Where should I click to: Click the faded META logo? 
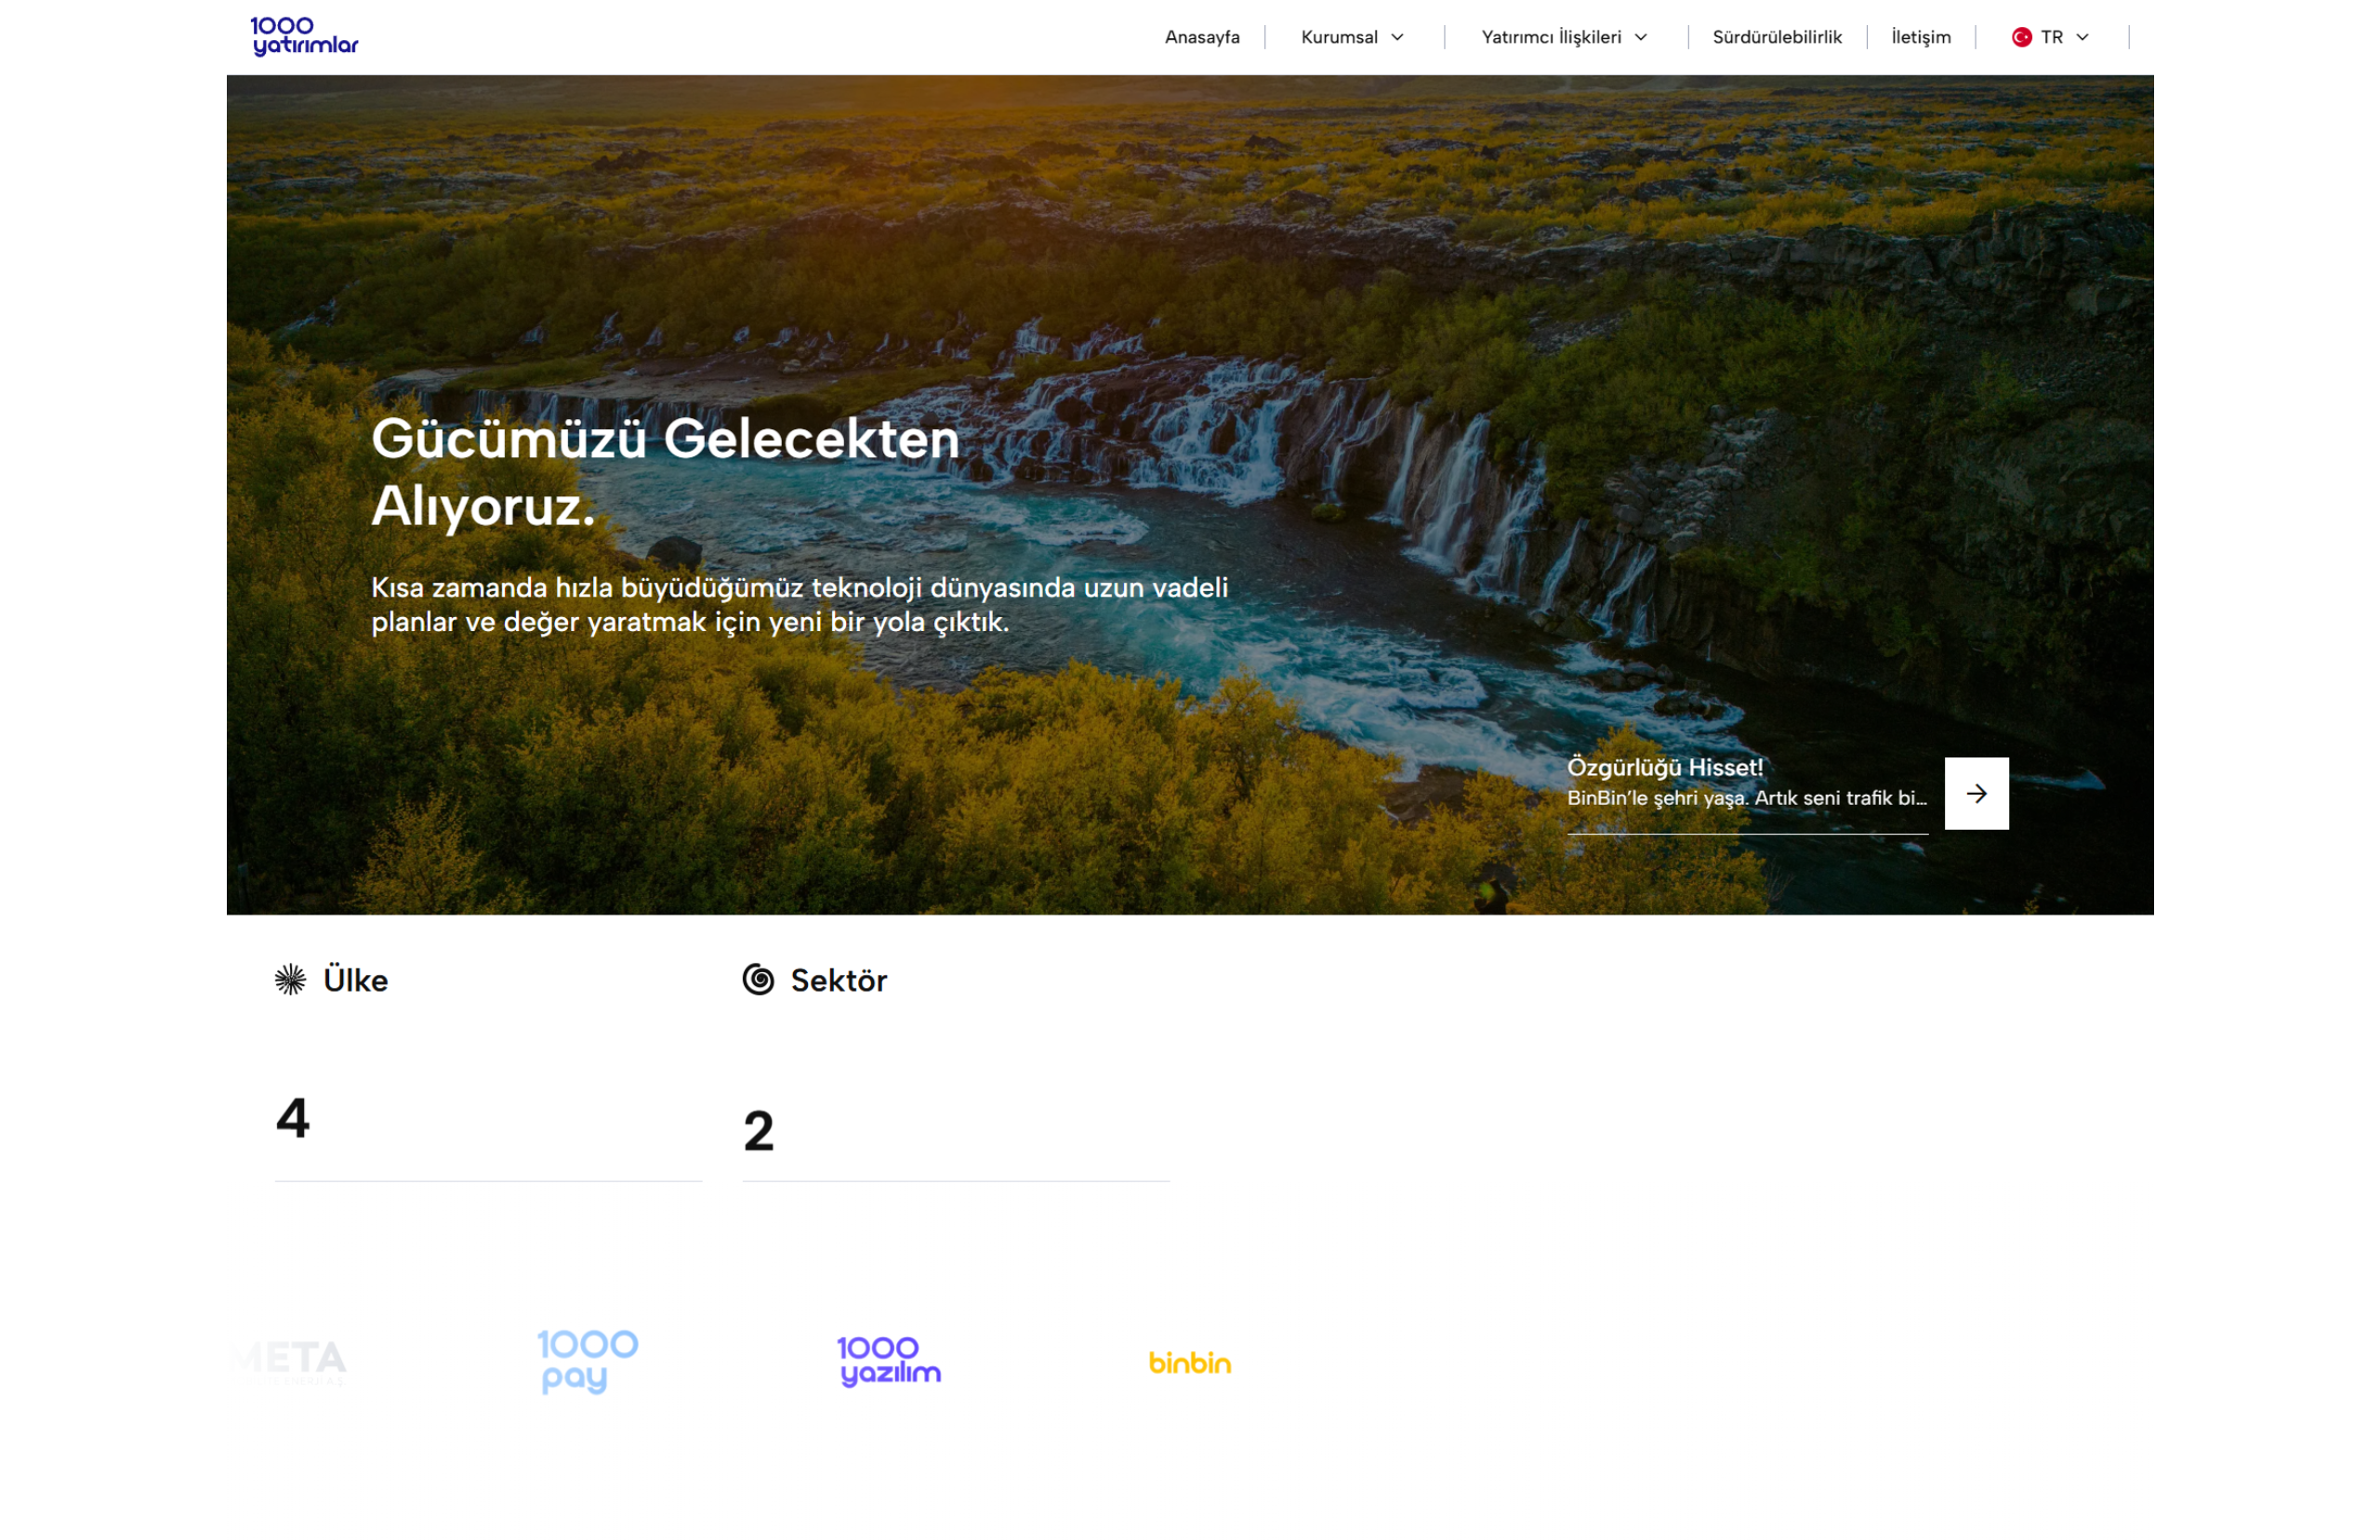point(290,1360)
